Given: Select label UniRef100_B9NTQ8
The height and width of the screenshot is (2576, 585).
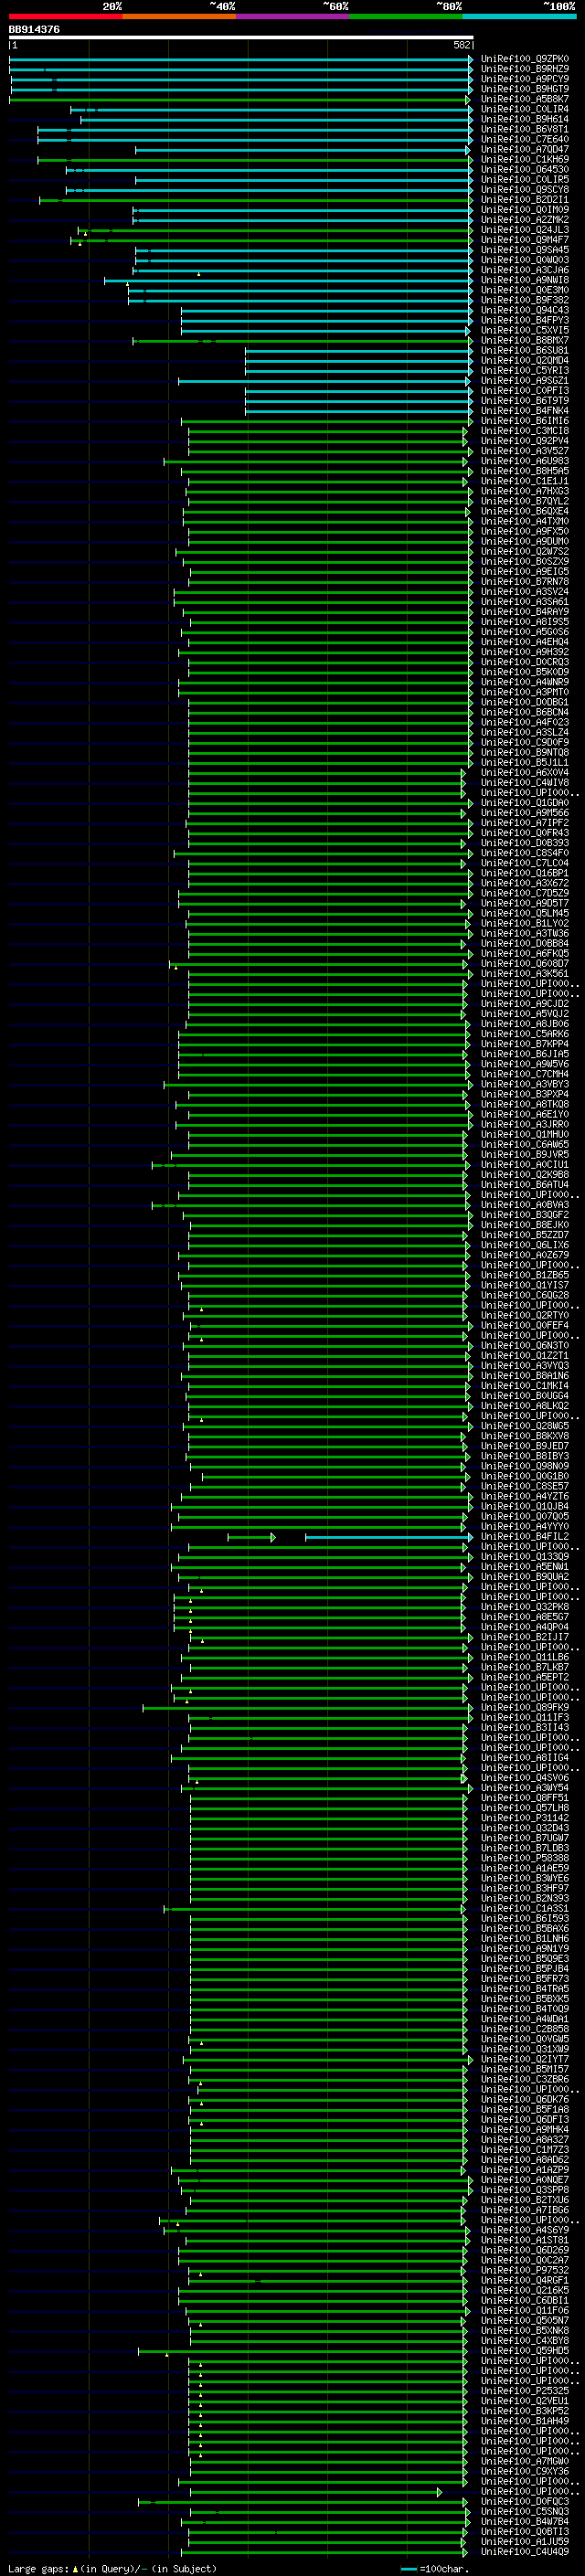Looking at the screenshot, I should [524, 752].
